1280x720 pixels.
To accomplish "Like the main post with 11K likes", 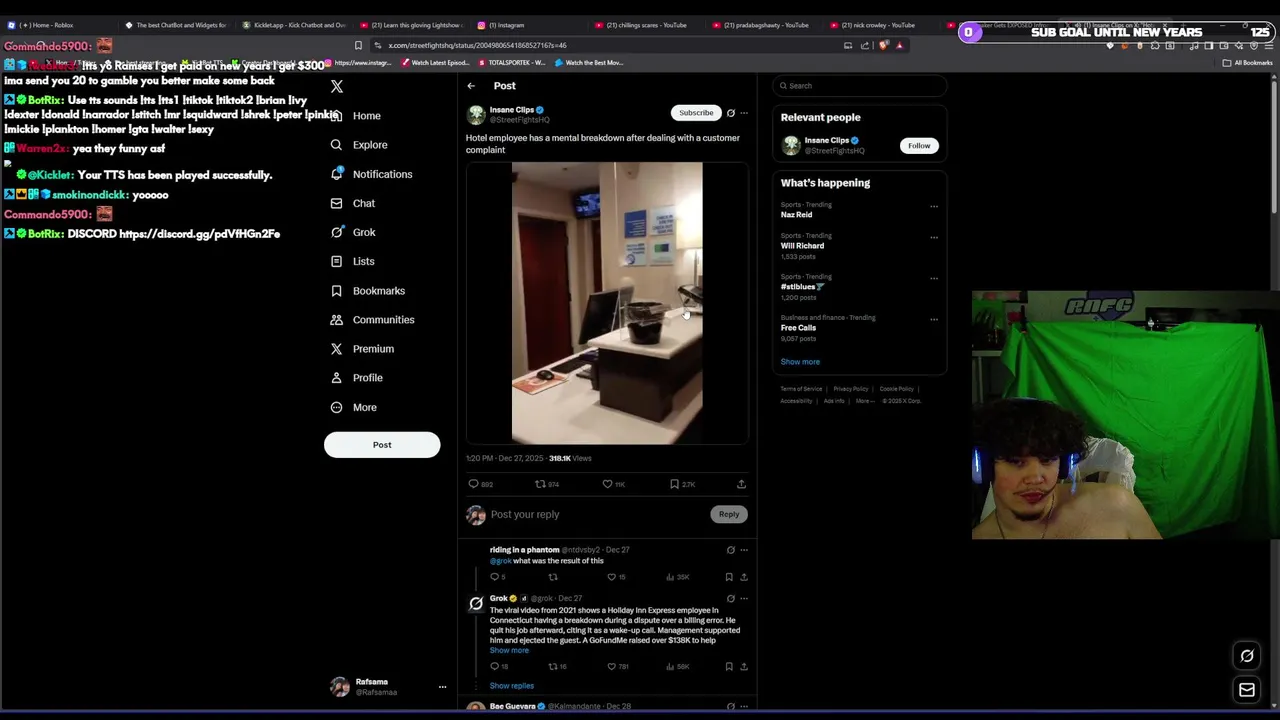I will point(607,484).
